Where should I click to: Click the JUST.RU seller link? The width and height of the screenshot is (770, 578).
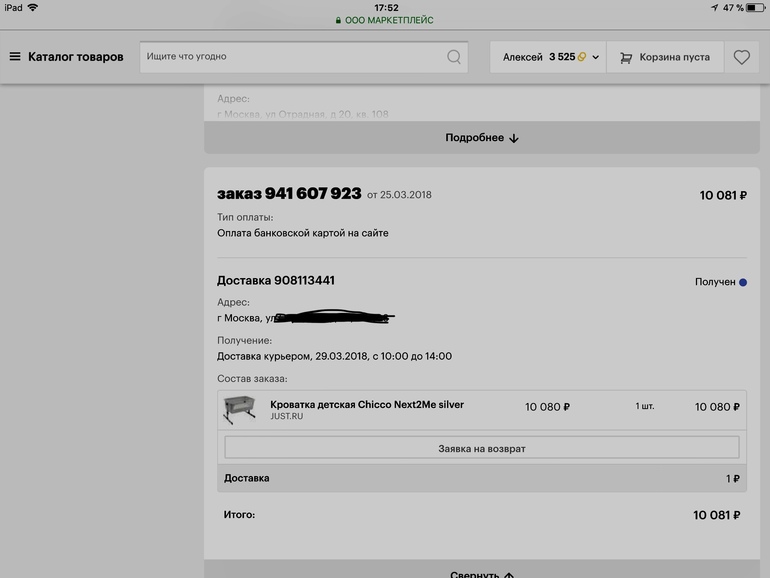pyautogui.click(x=286, y=417)
